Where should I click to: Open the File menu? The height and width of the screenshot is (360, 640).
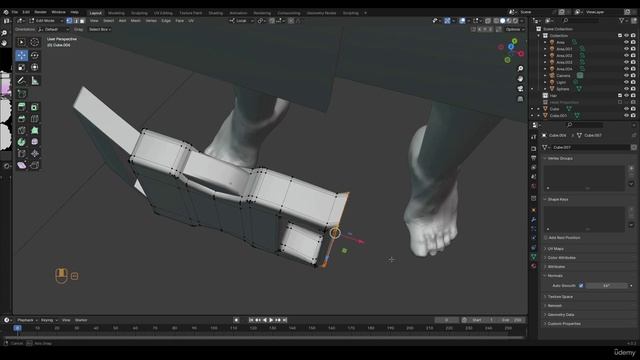tap(15, 12)
